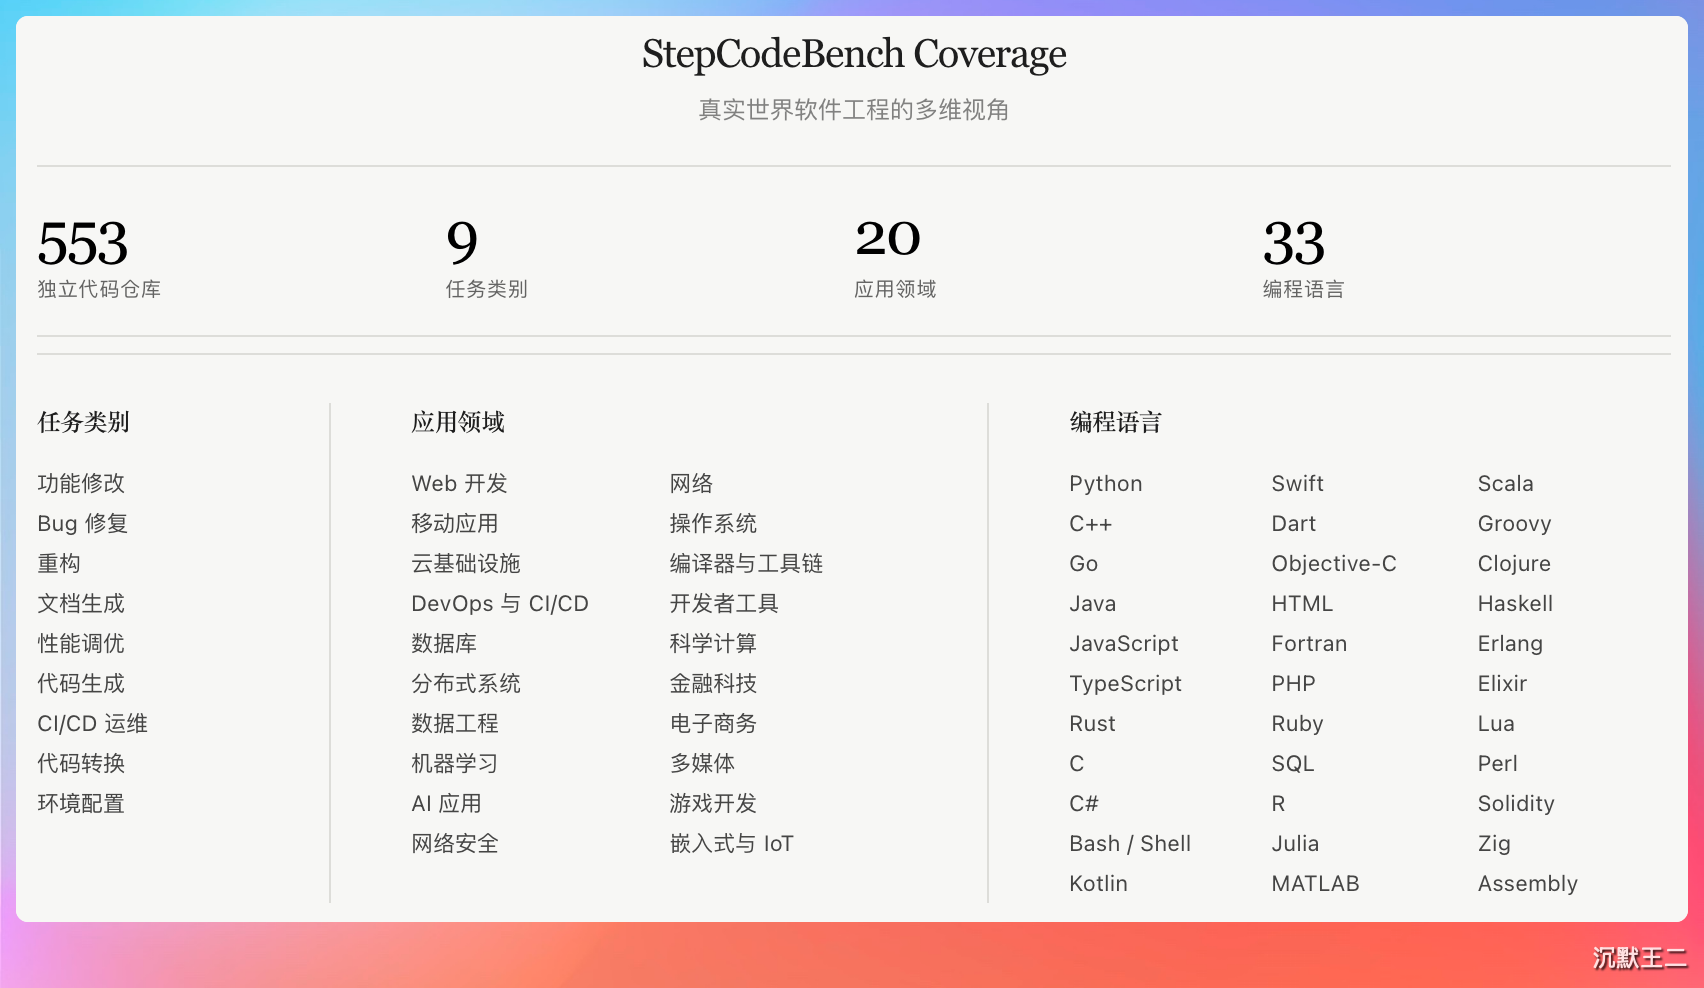Select the 嵌入式与 IoT entry
The image size is (1704, 988).
coord(732,843)
